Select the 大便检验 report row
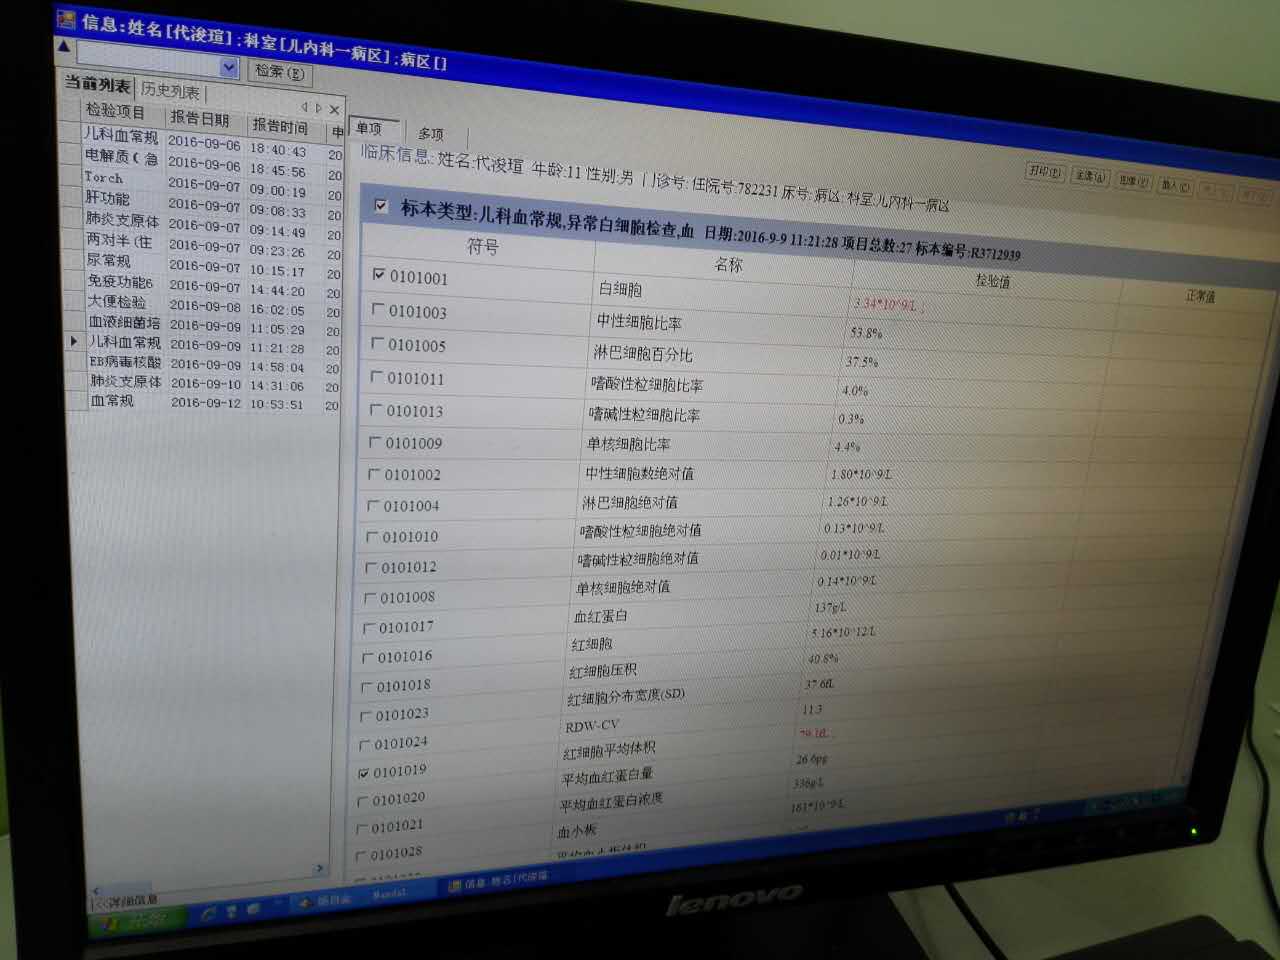The height and width of the screenshot is (960, 1280). [203, 304]
